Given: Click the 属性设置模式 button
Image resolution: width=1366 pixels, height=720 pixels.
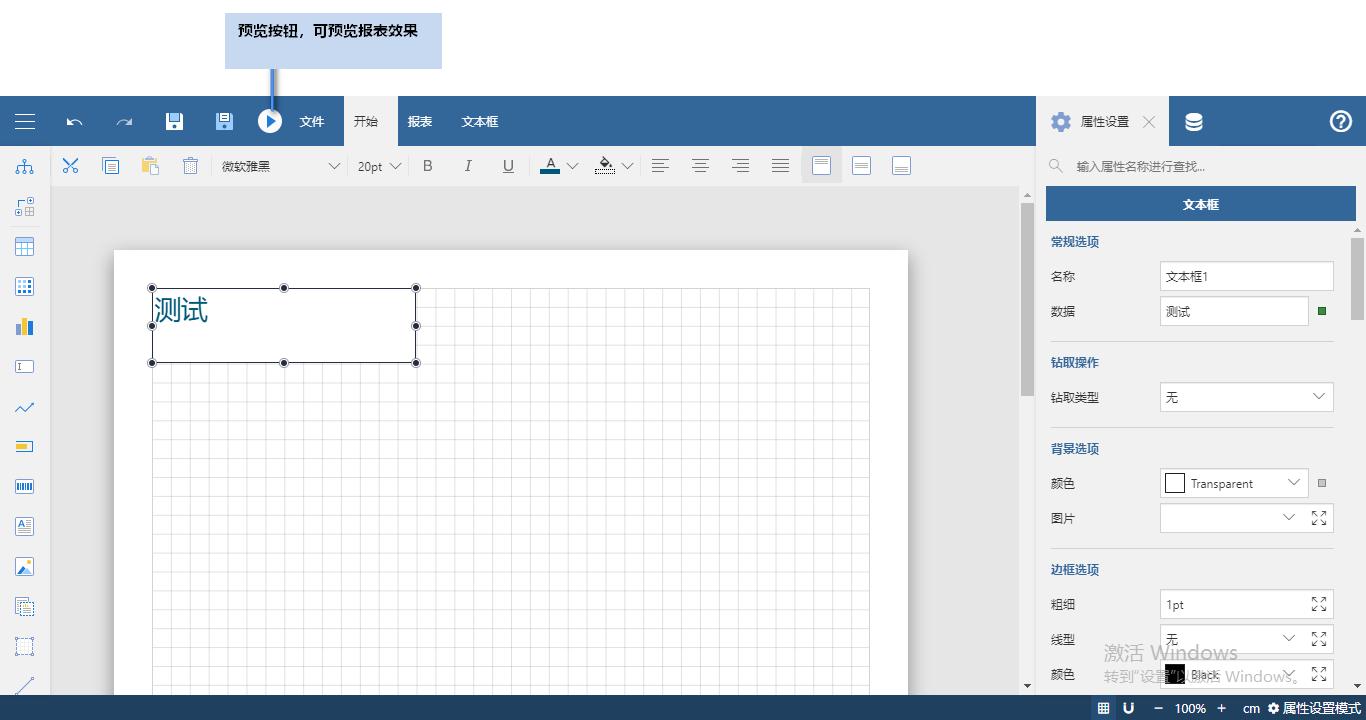Looking at the screenshot, I should [1311, 708].
